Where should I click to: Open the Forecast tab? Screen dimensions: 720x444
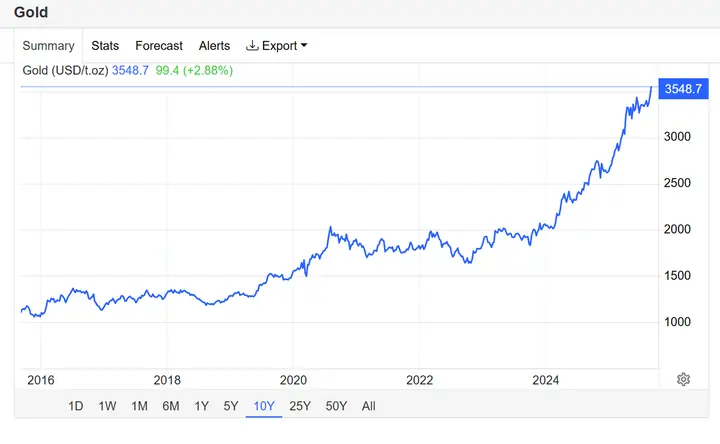[159, 46]
